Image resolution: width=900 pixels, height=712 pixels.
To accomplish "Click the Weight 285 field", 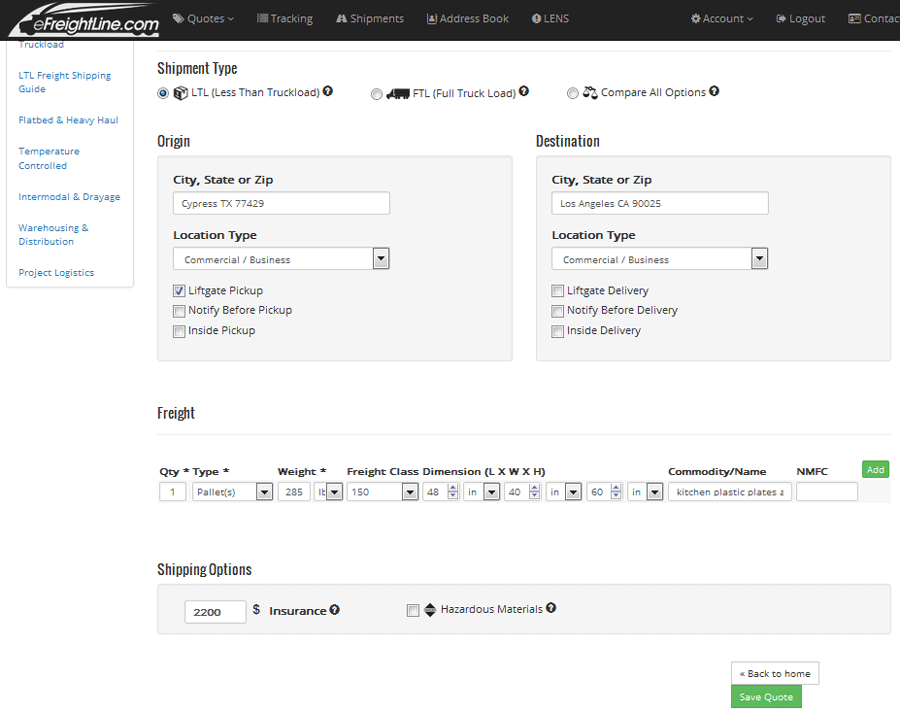I will (x=294, y=492).
